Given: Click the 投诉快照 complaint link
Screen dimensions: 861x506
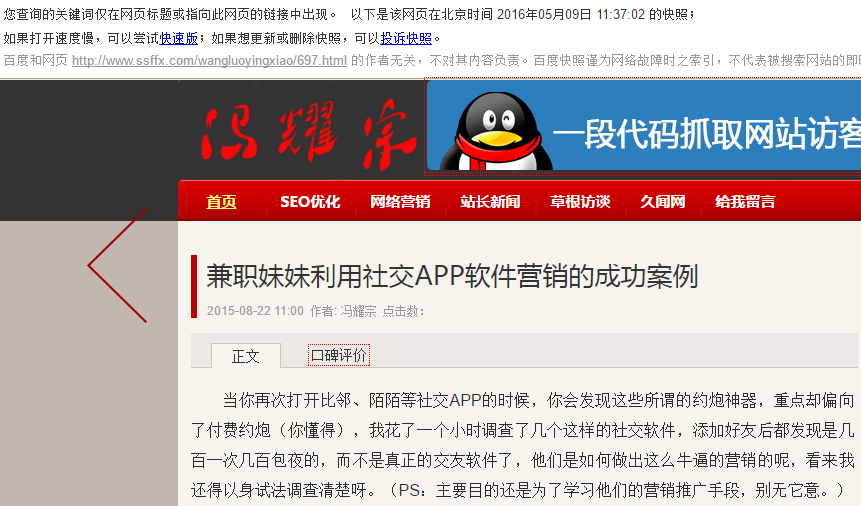Looking at the screenshot, I should point(406,38).
